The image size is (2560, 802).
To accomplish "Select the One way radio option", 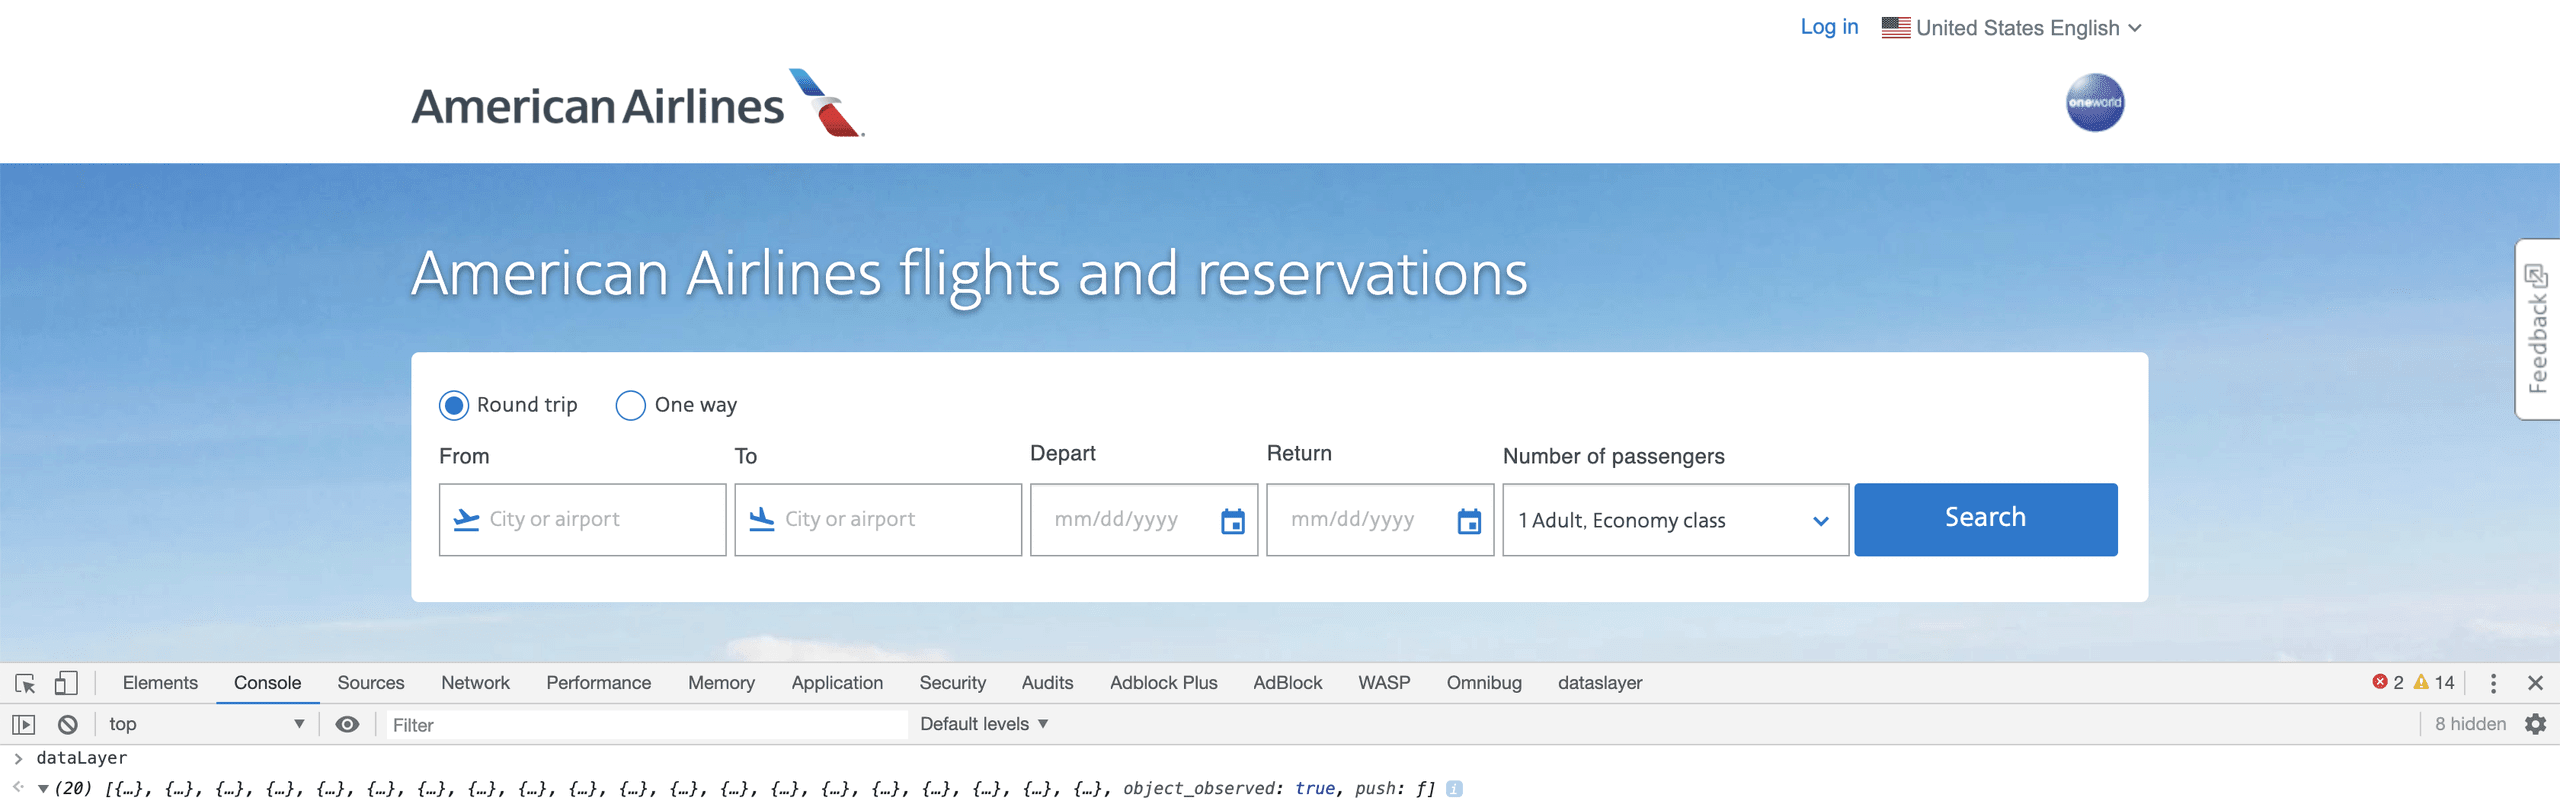I will 630,405.
